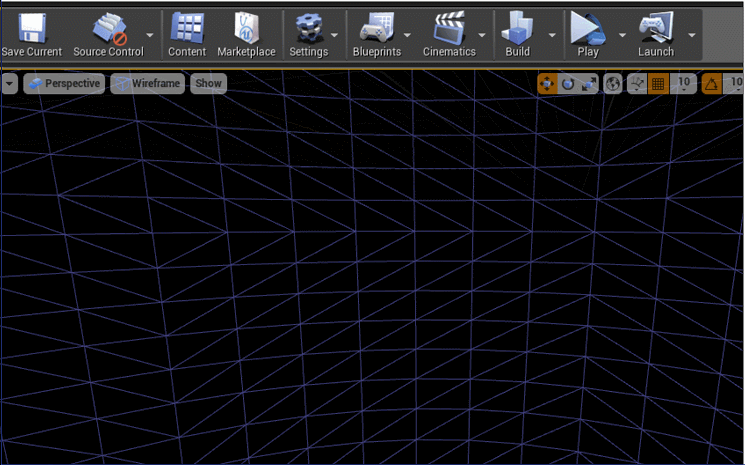The width and height of the screenshot is (745, 465).
Task: Expand the Play options dropdown arrow
Action: click(622, 35)
